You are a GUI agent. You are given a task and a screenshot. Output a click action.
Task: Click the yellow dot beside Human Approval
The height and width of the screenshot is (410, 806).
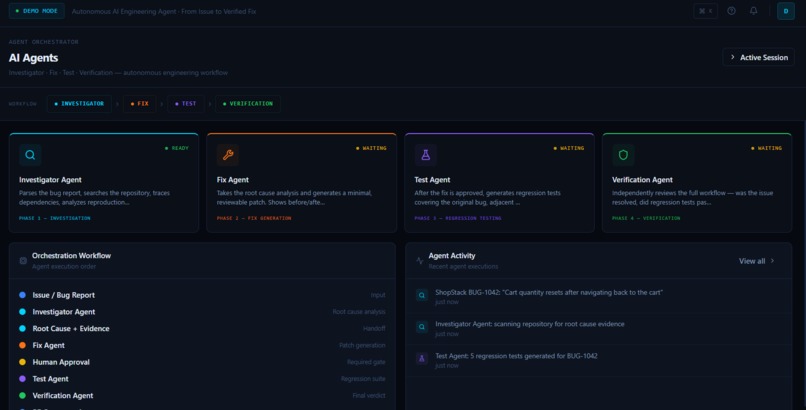pos(23,362)
